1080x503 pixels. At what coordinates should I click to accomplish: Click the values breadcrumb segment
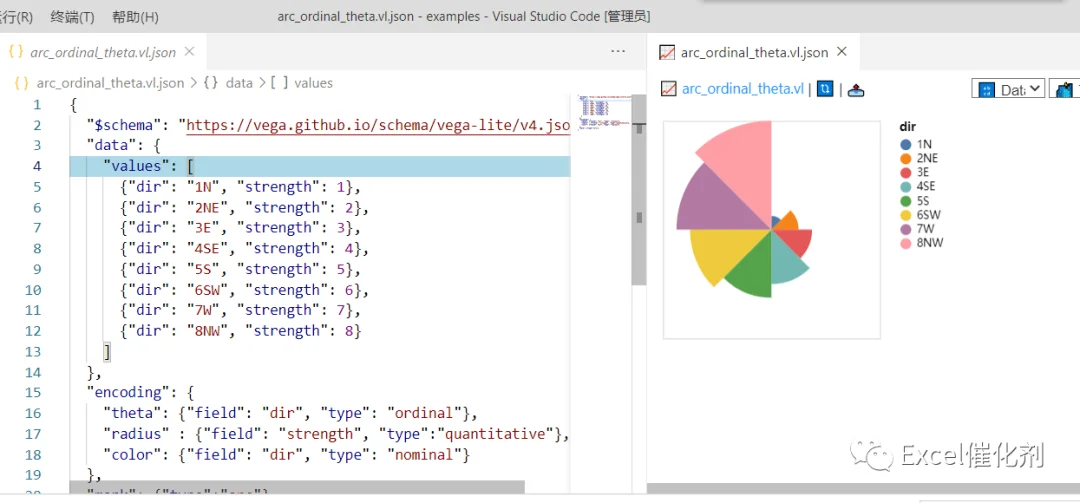(x=313, y=83)
